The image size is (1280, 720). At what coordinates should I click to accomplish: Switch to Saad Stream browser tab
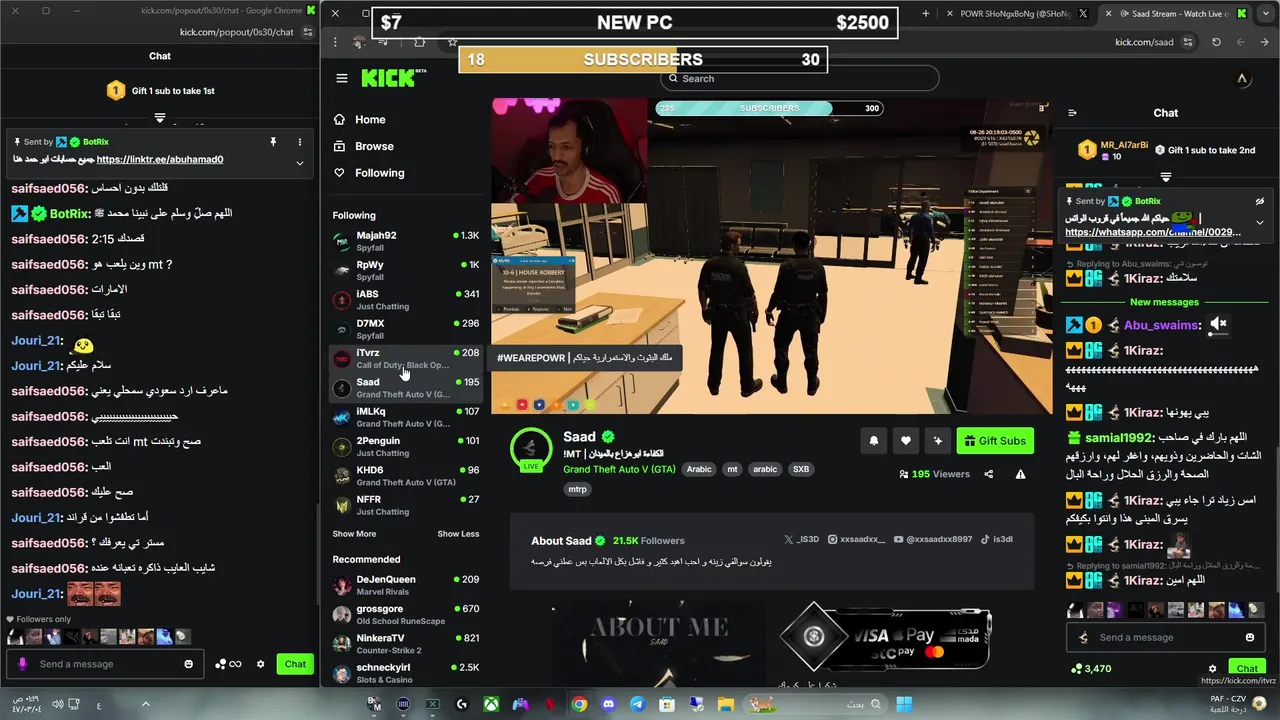(x=1175, y=14)
